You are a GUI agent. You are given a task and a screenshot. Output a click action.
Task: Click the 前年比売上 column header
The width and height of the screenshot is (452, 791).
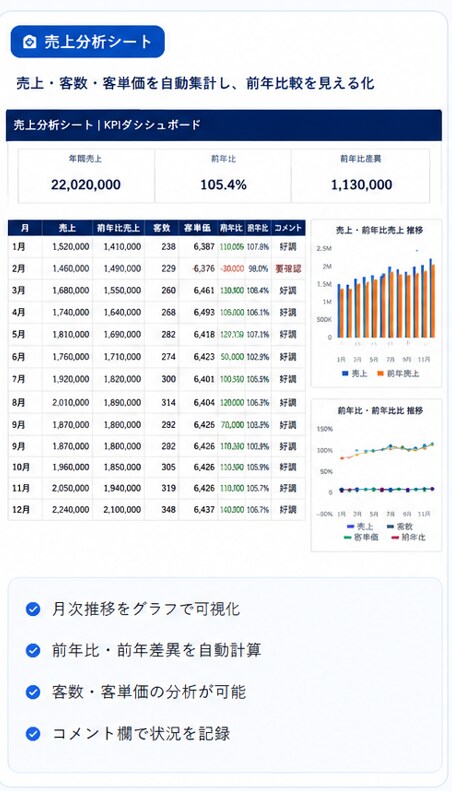click(x=119, y=228)
